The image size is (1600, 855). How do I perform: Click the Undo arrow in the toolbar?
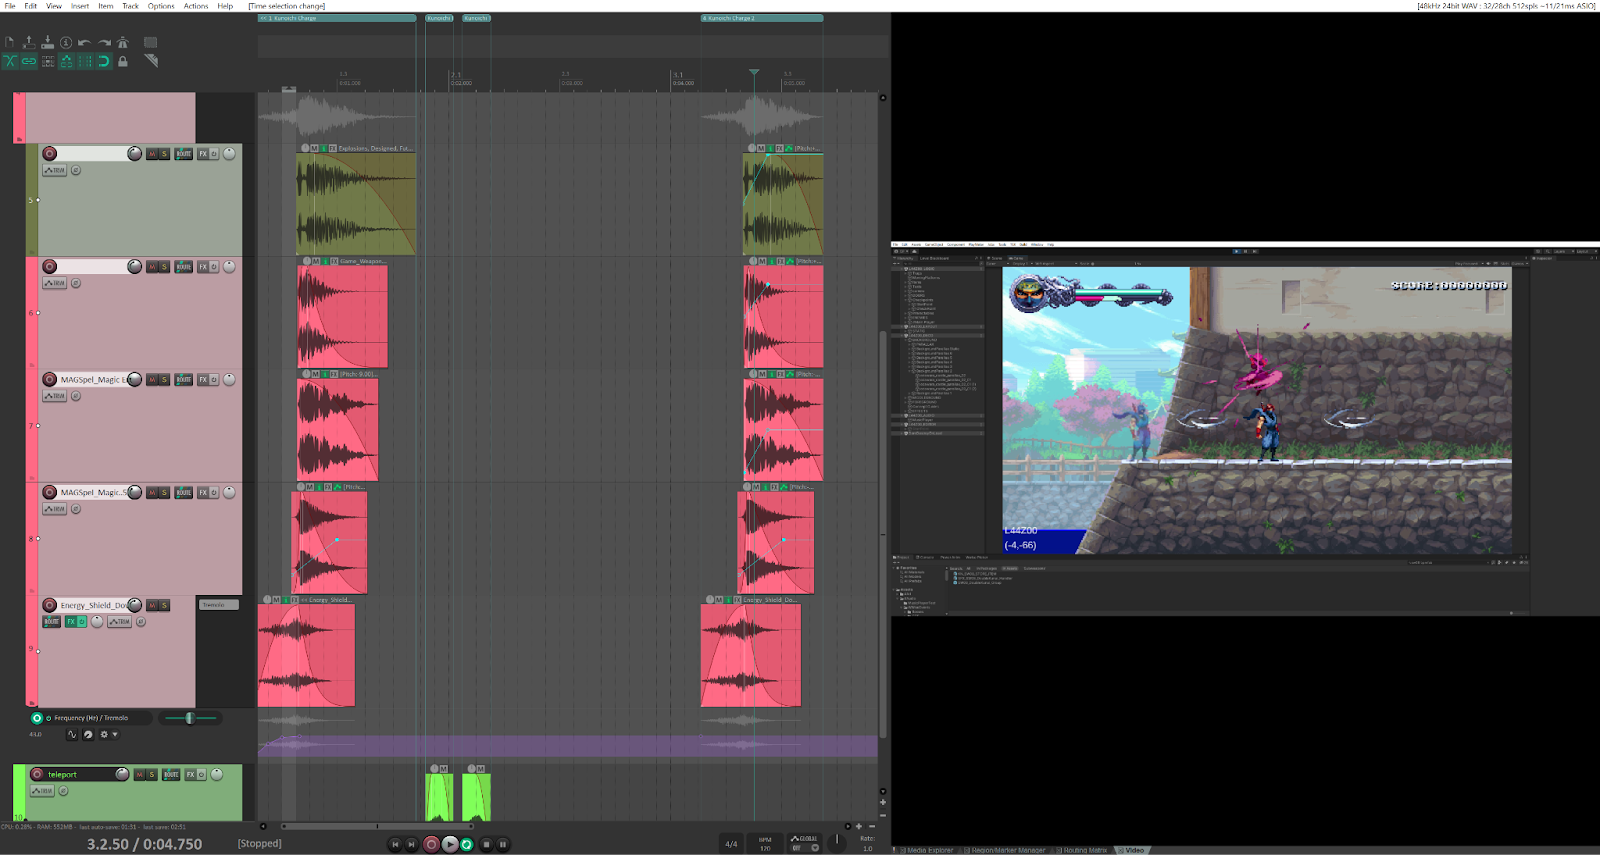(x=84, y=43)
